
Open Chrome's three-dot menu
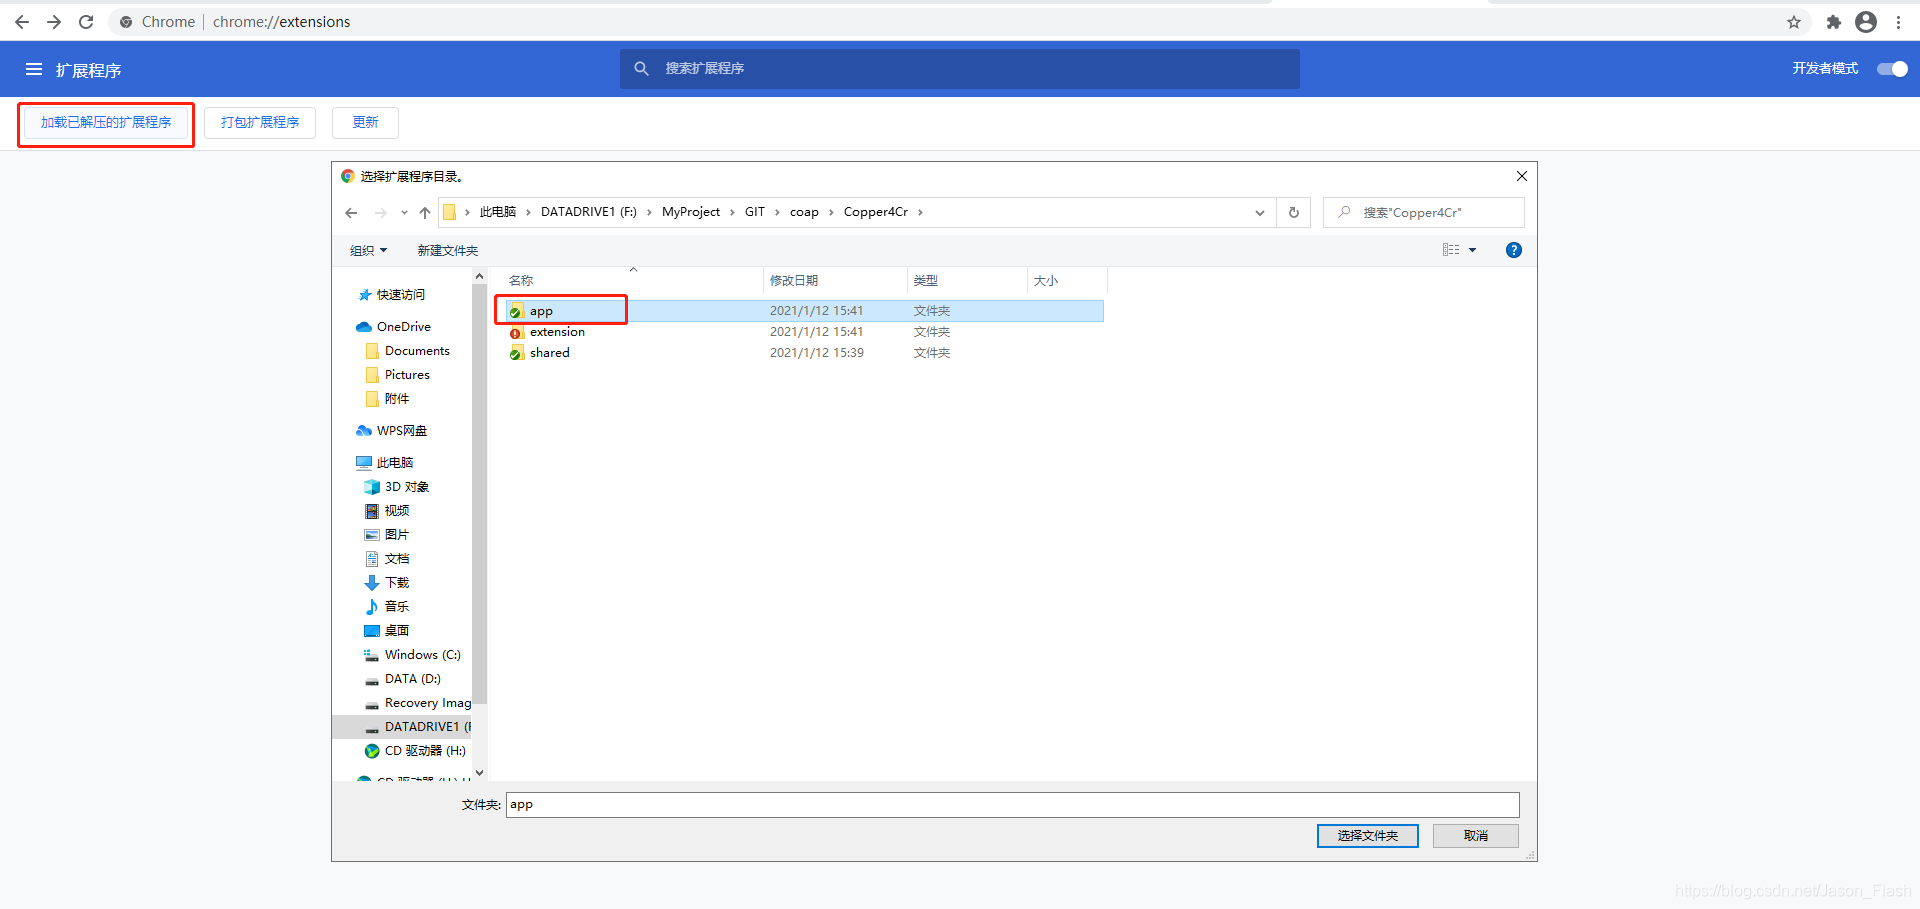click(1898, 22)
